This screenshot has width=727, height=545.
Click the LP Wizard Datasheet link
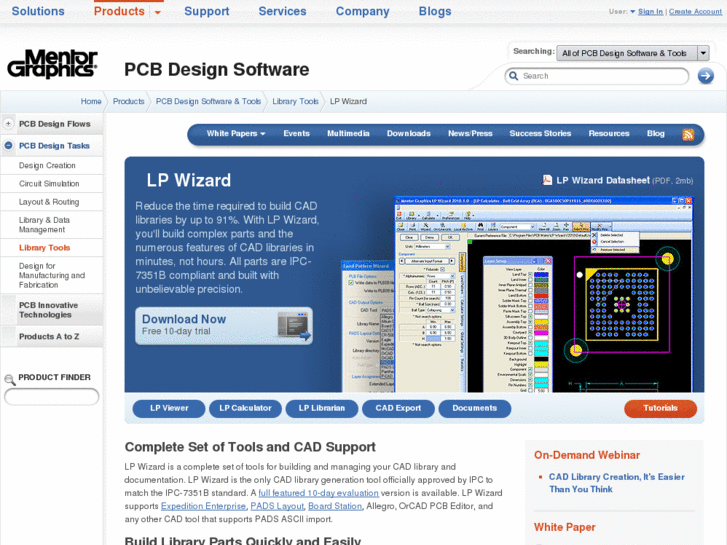603,180
